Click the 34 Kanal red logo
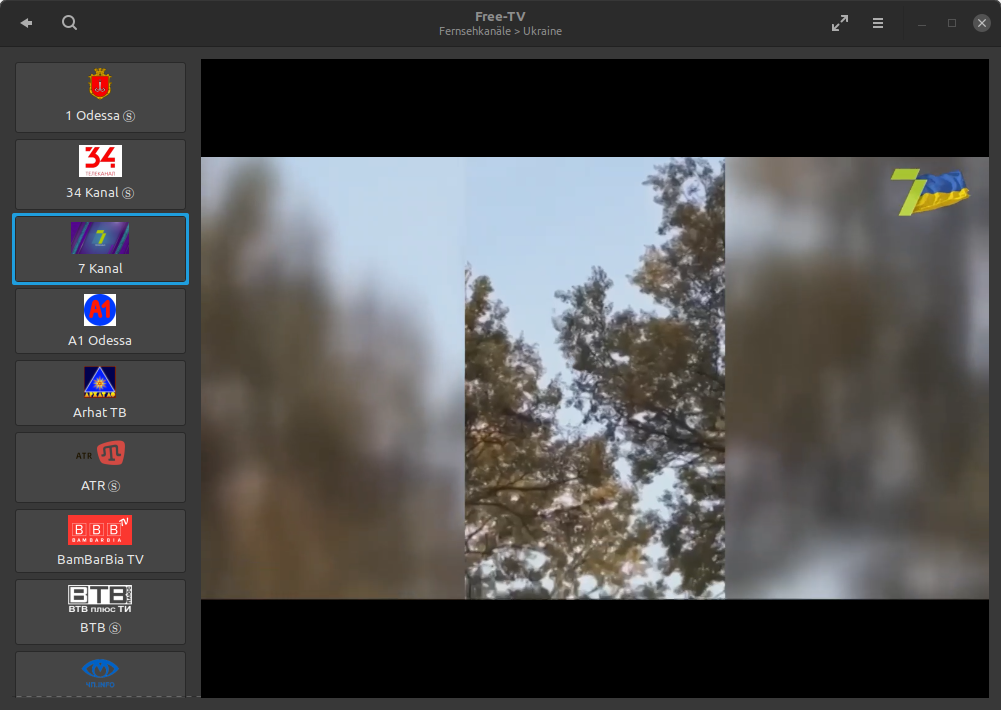Image resolution: width=1001 pixels, height=710 pixels. (x=100, y=160)
